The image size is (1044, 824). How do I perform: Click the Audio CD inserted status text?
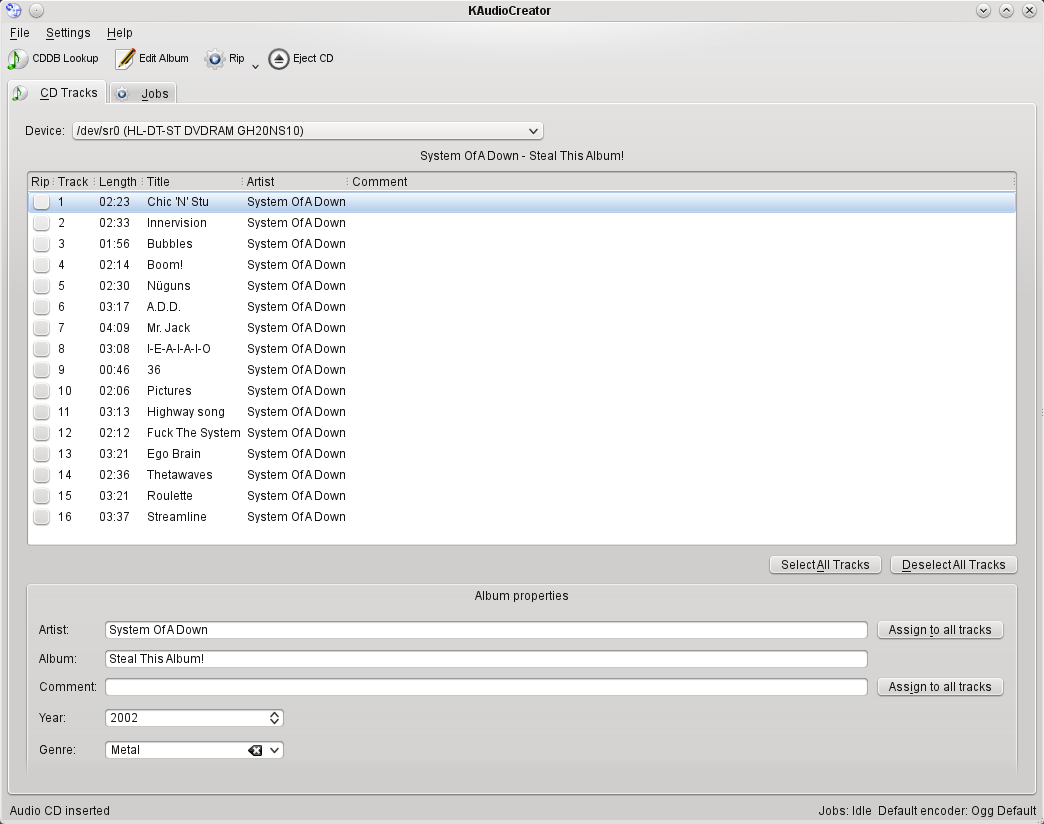point(59,811)
